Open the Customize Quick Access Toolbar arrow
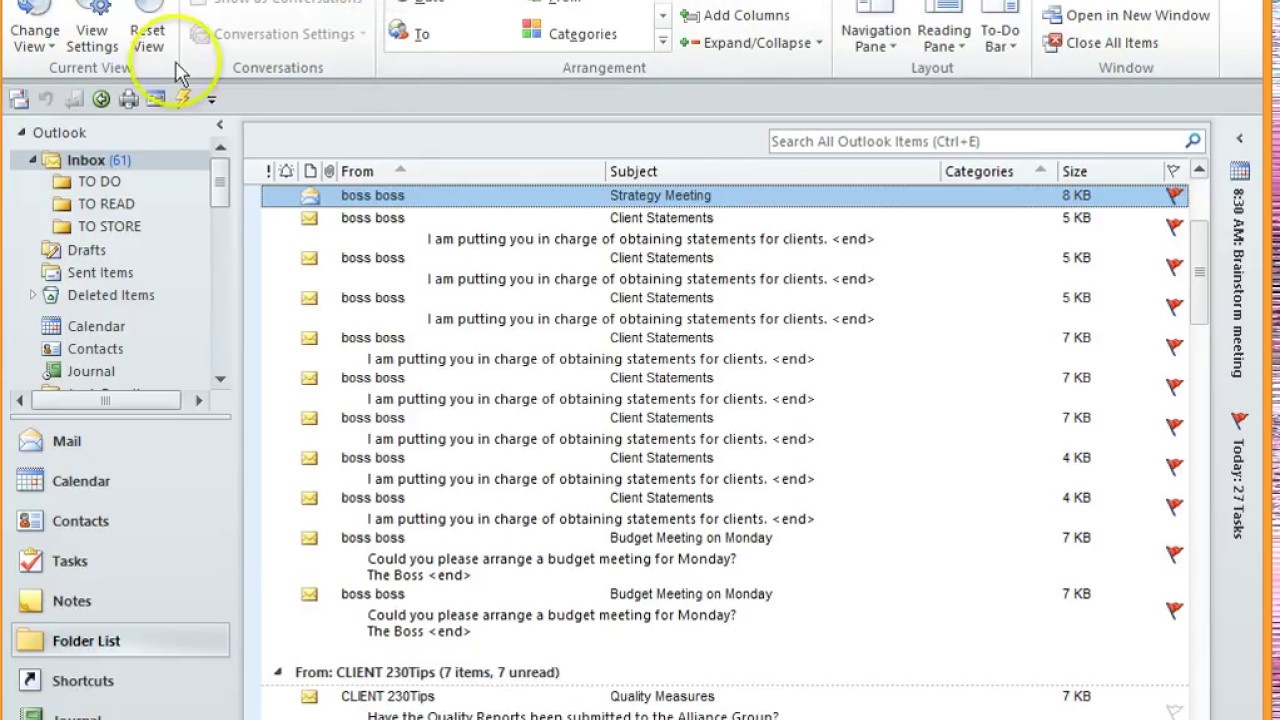This screenshot has height=720, width=1280. point(211,99)
